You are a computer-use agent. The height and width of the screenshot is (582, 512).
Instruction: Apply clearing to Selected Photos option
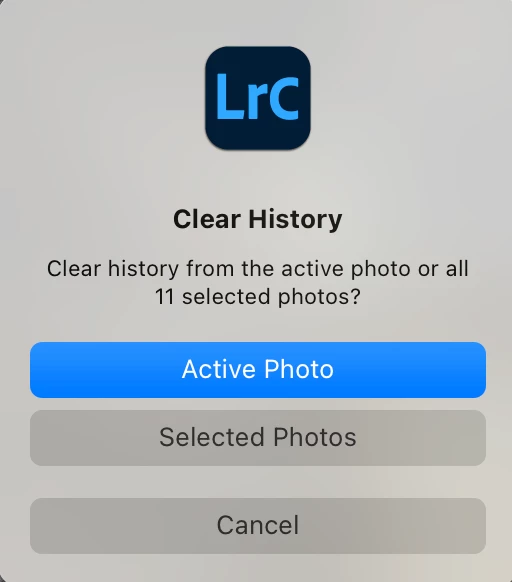point(258,438)
